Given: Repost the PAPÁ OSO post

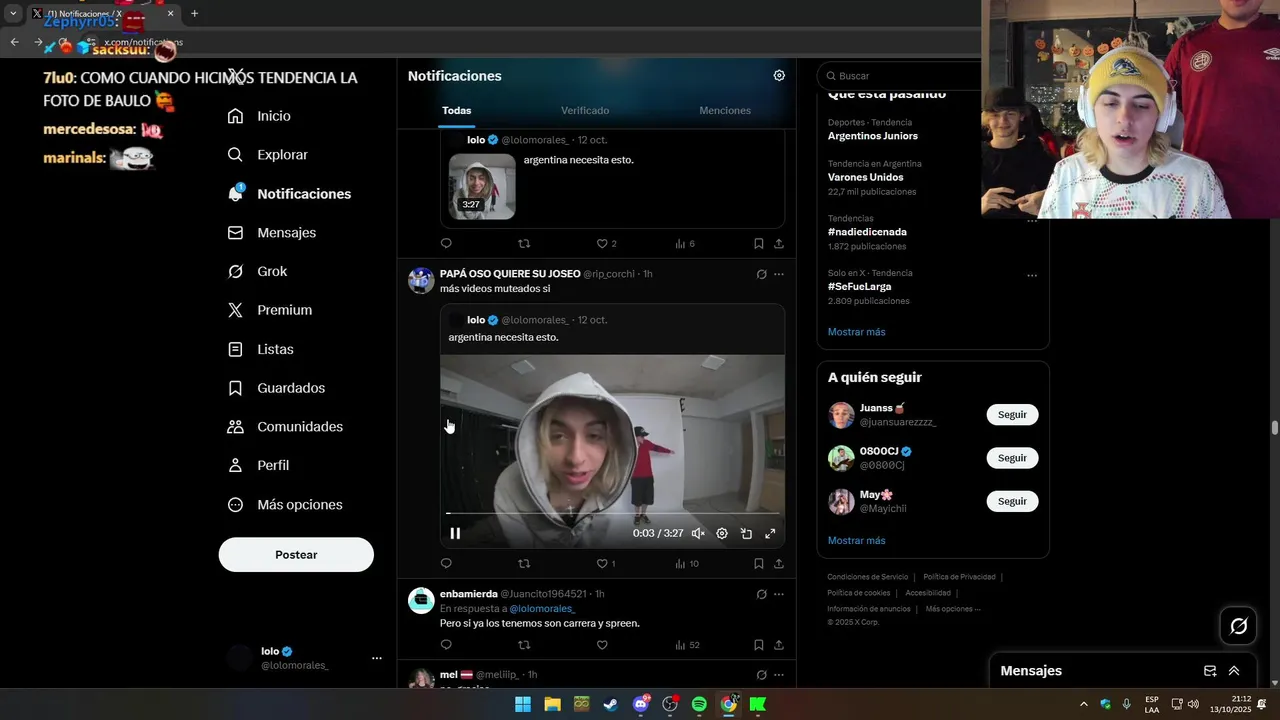Looking at the screenshot, I should pos(524,563).
